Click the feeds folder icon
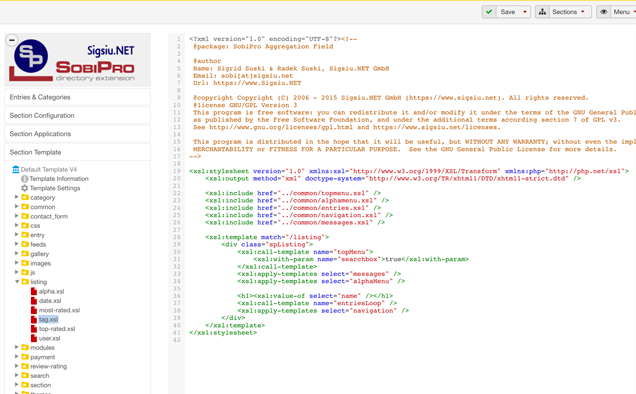This screenshot has width=636, height=394. (x=25, y=244)
